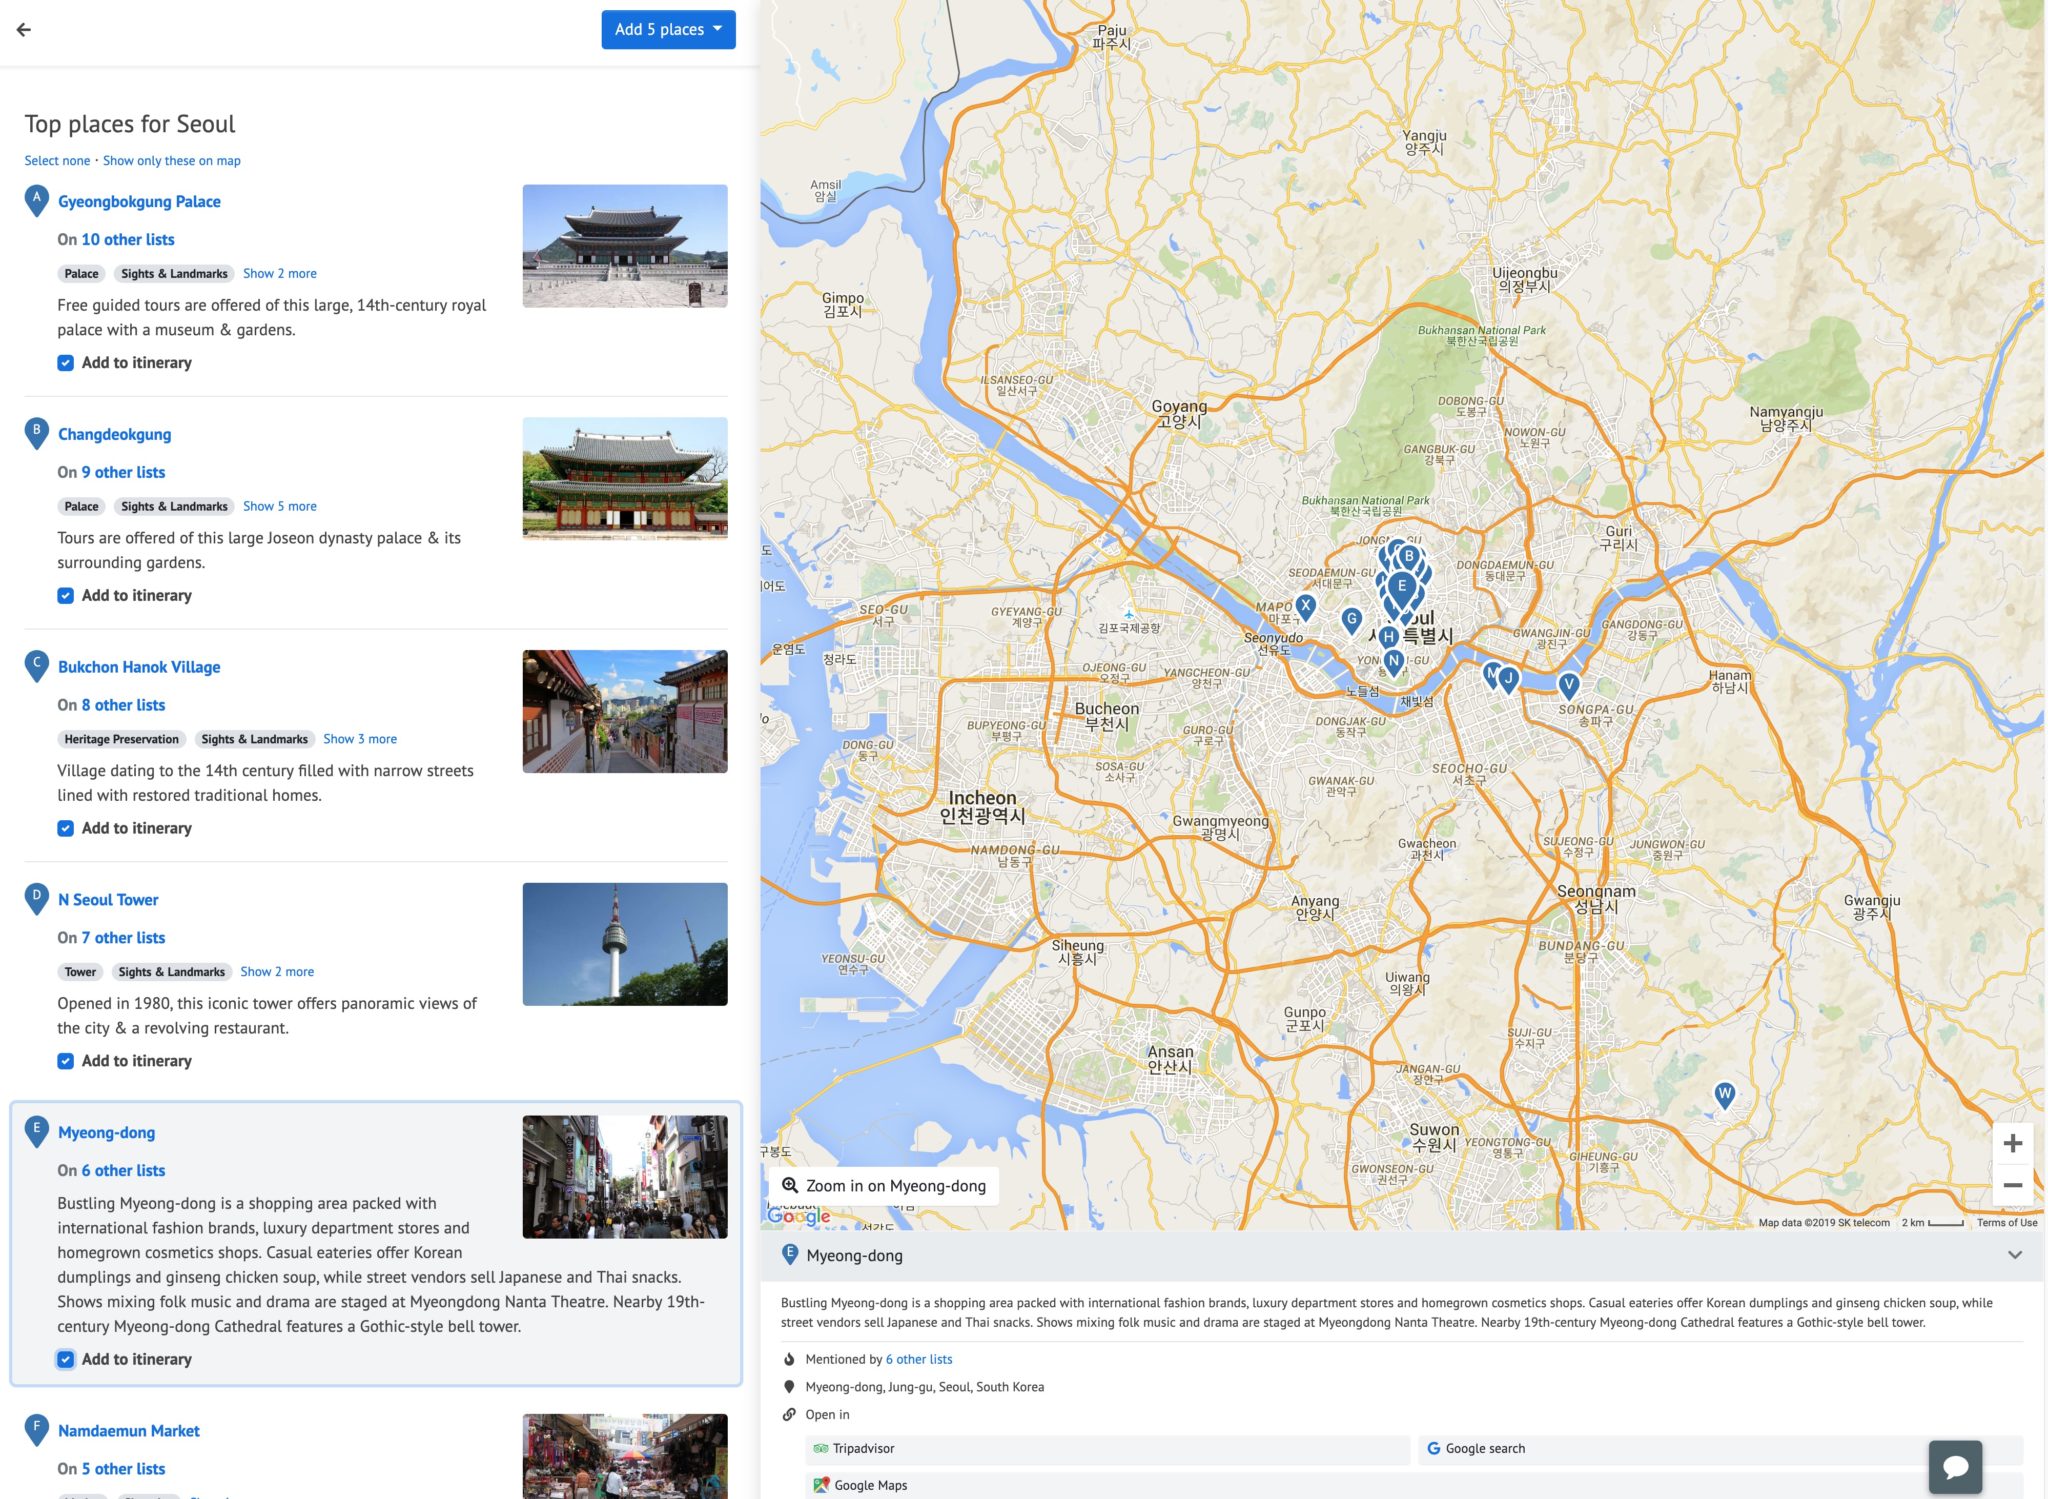Click marker V east of the river
2048x1499 pixels.
[1569, 684]
